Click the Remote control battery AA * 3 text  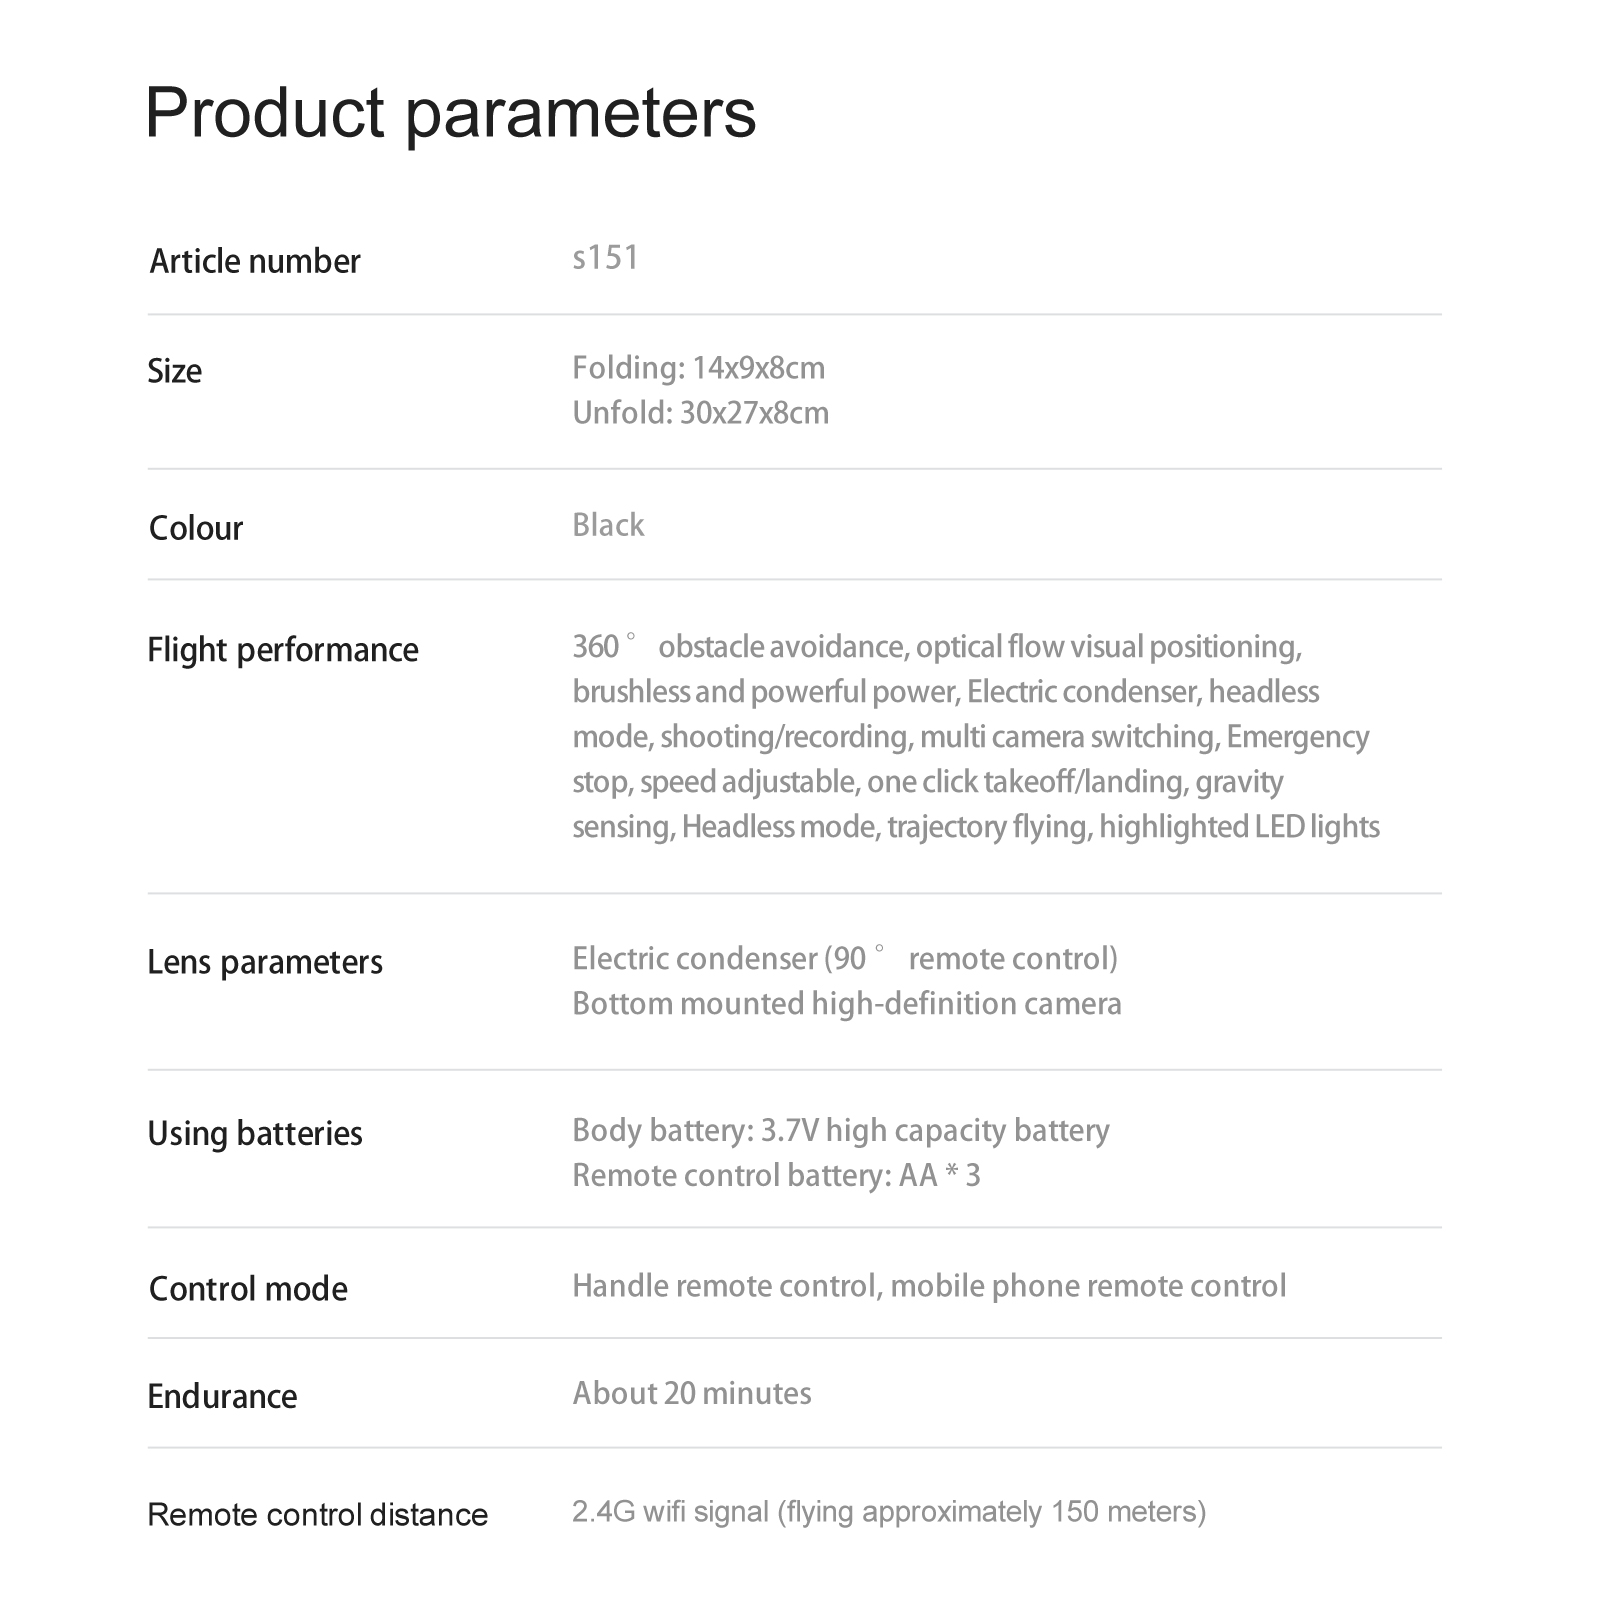(776, 1175)
